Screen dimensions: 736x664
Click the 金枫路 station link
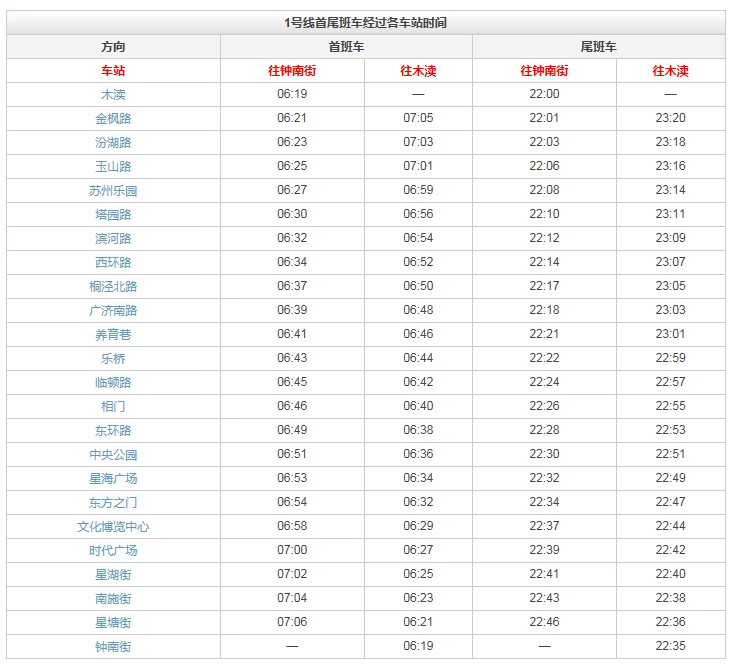tap(113, 119)
